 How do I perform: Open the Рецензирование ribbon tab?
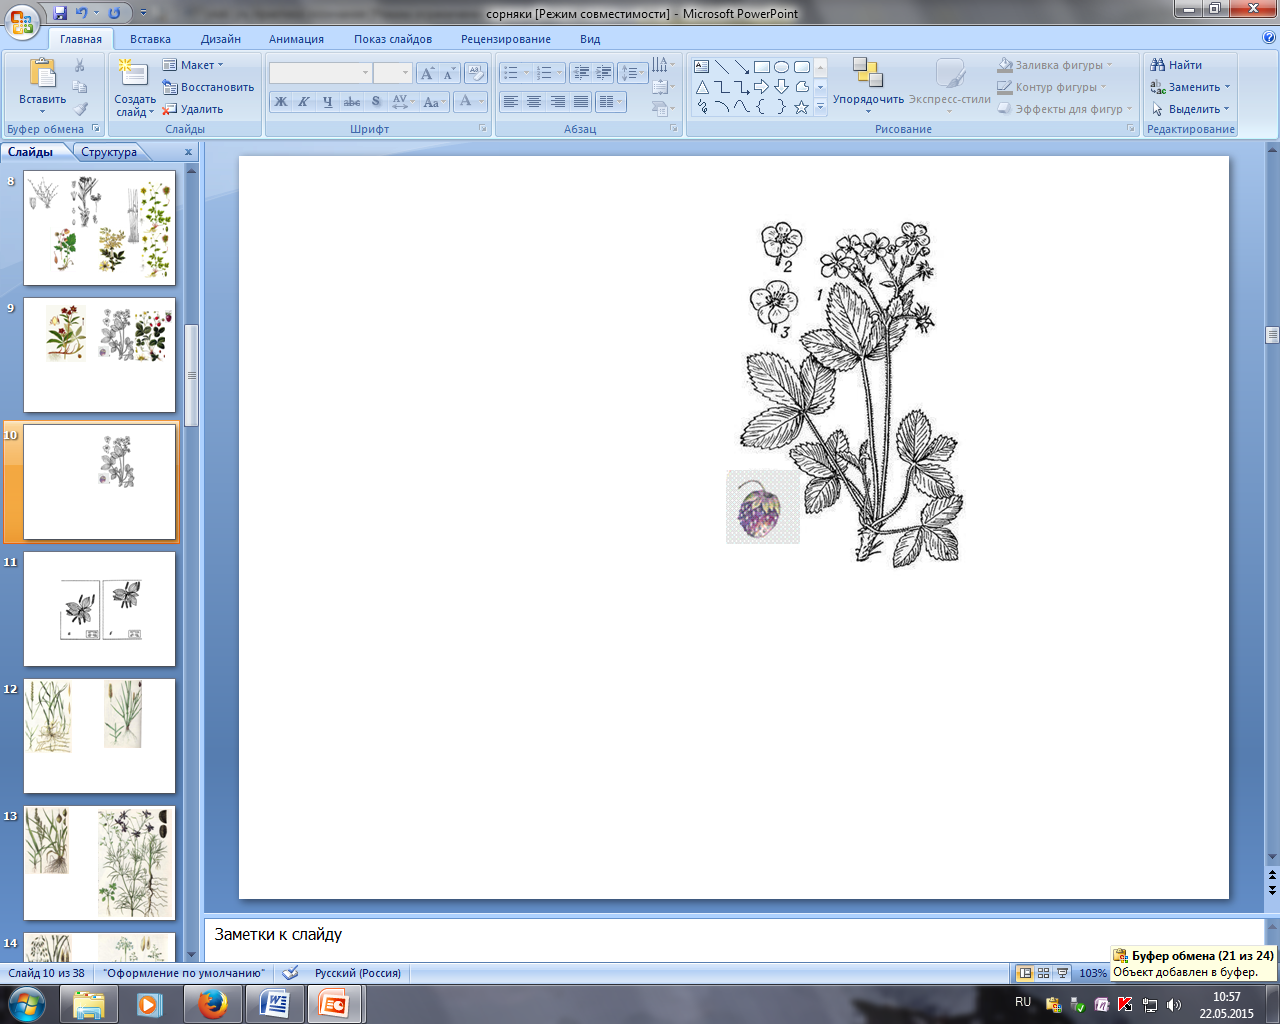tap(506, 39)
